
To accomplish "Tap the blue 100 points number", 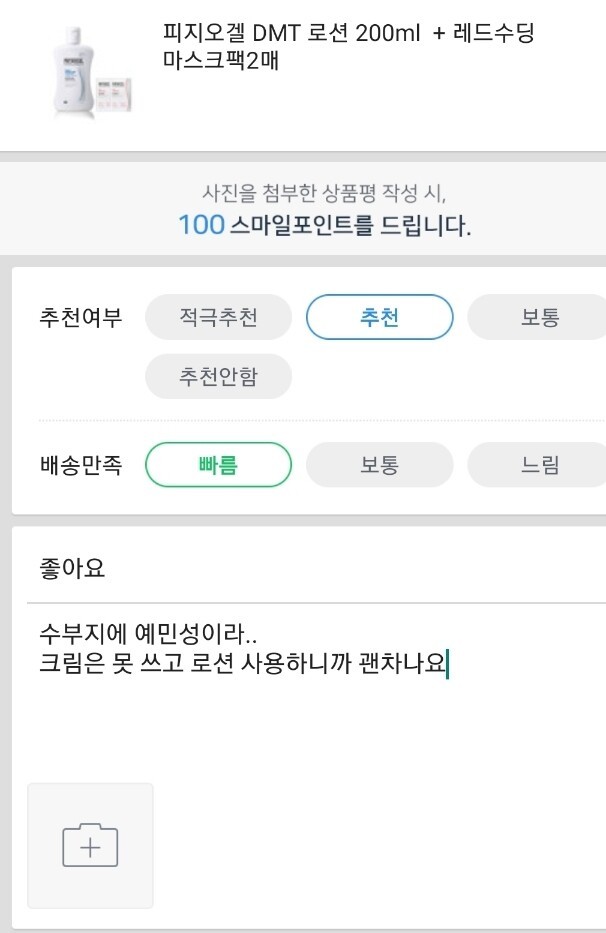I will [201, 226].
